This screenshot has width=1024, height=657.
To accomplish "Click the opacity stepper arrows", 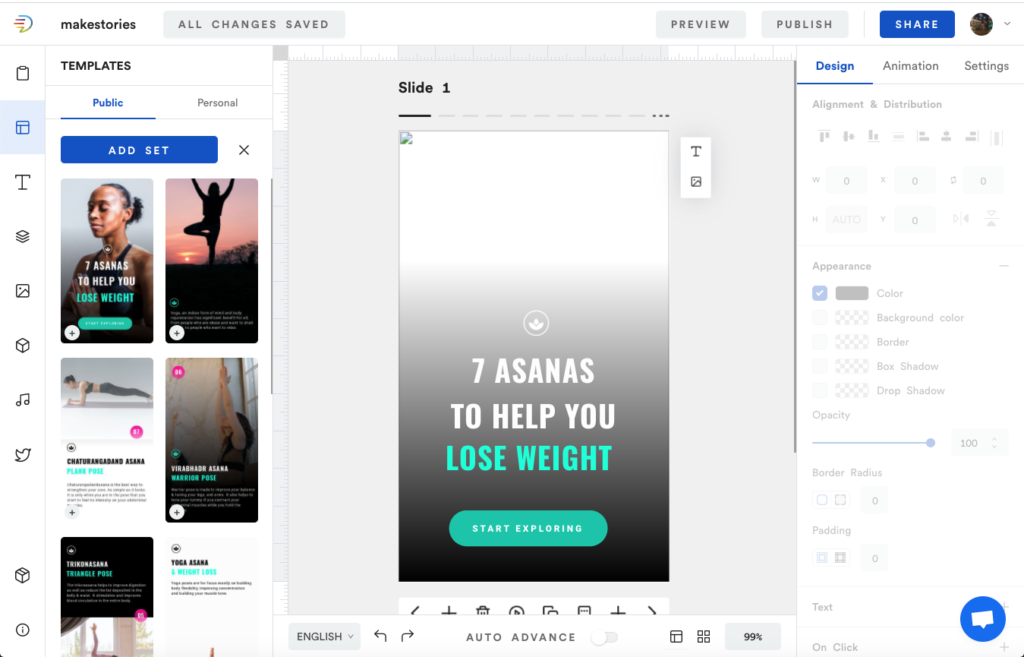I will click(994, 443).
